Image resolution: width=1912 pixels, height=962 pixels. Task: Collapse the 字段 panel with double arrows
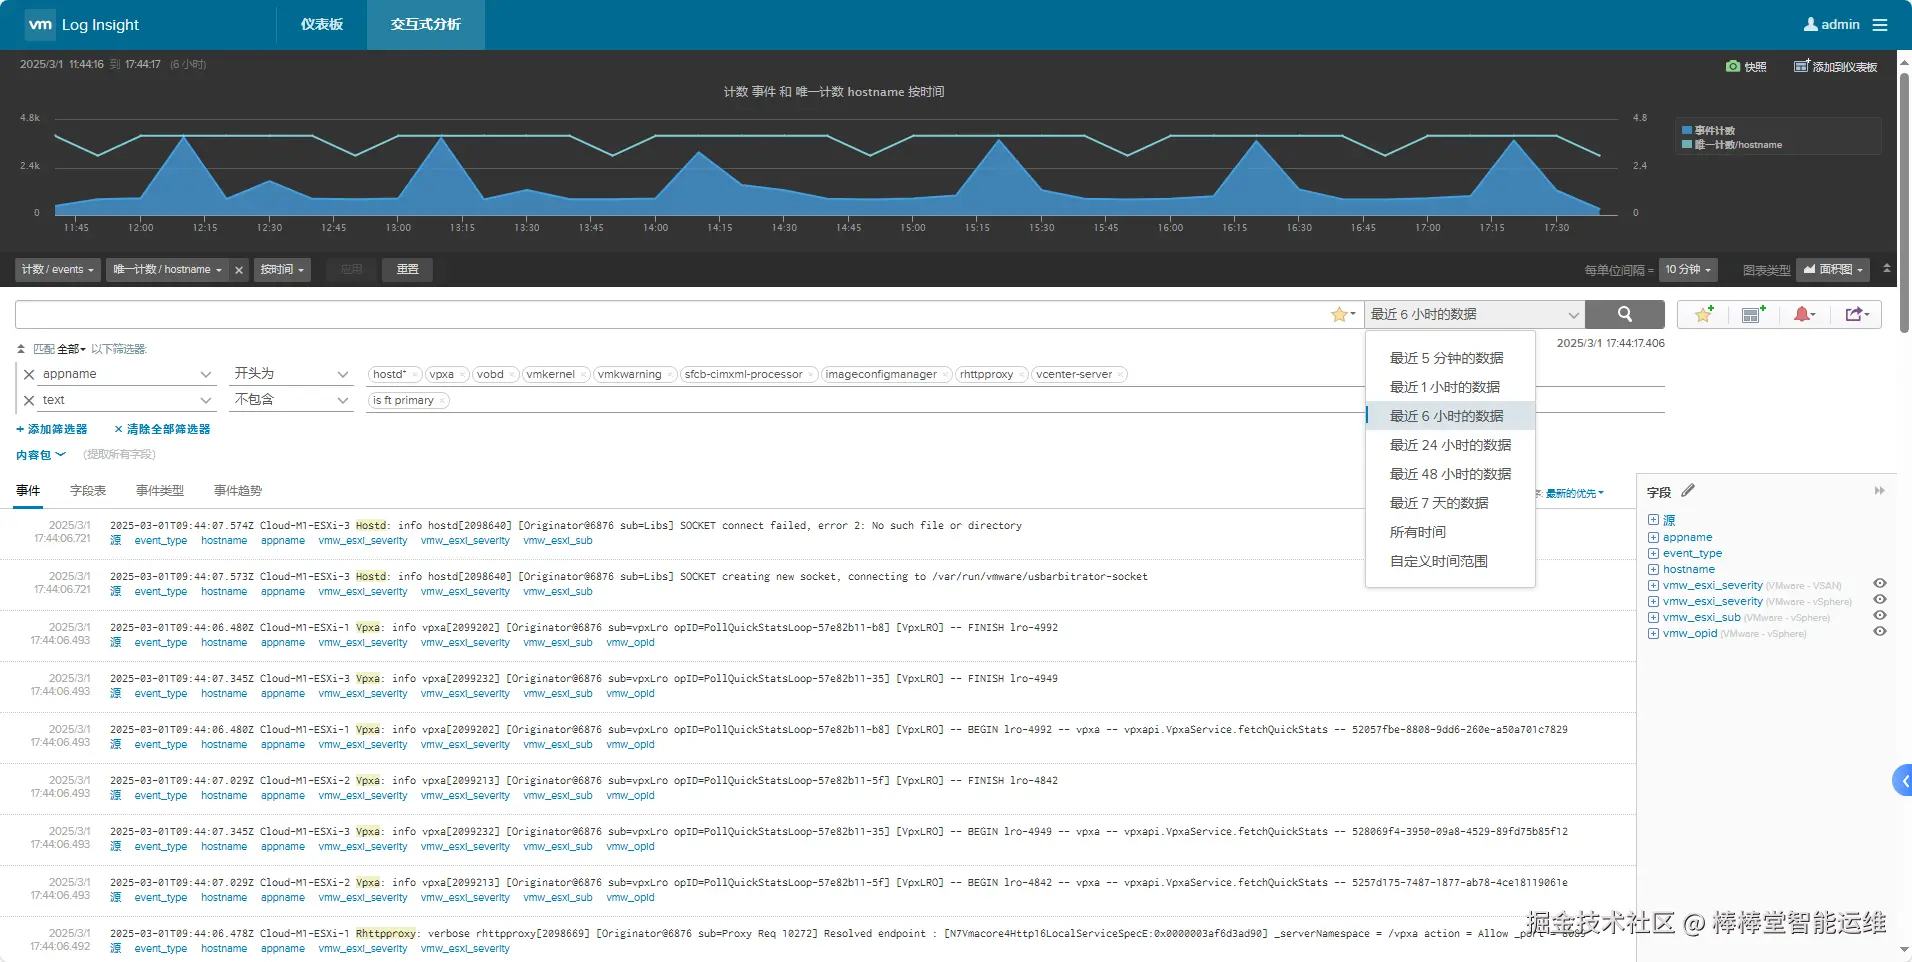(x=1879, y=491)
